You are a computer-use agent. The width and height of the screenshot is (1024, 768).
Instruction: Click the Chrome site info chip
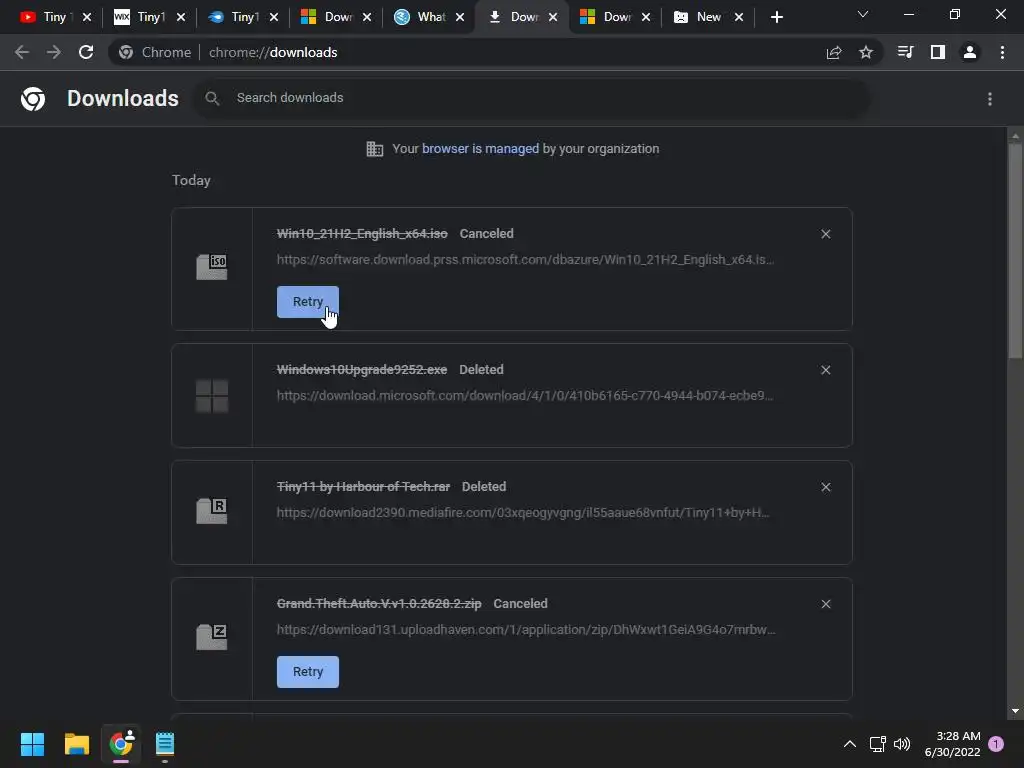coord(155,52)
